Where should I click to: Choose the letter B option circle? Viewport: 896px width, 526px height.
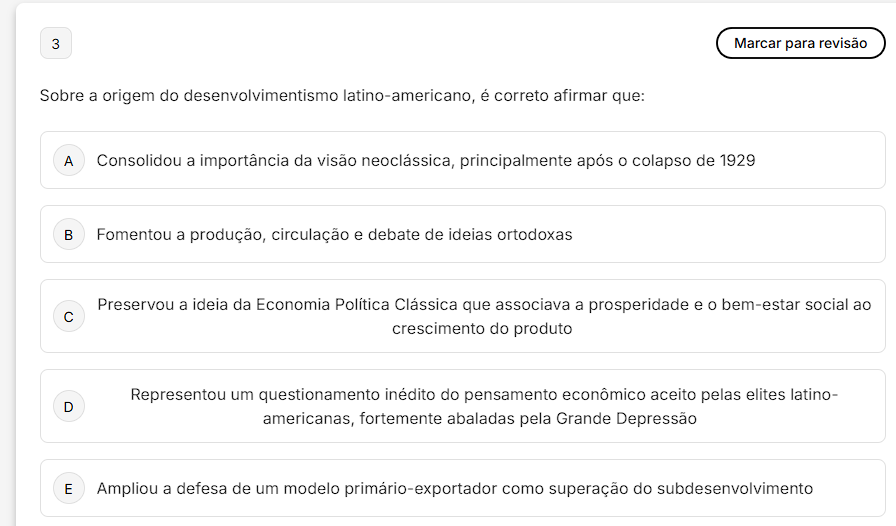(68, 235)
